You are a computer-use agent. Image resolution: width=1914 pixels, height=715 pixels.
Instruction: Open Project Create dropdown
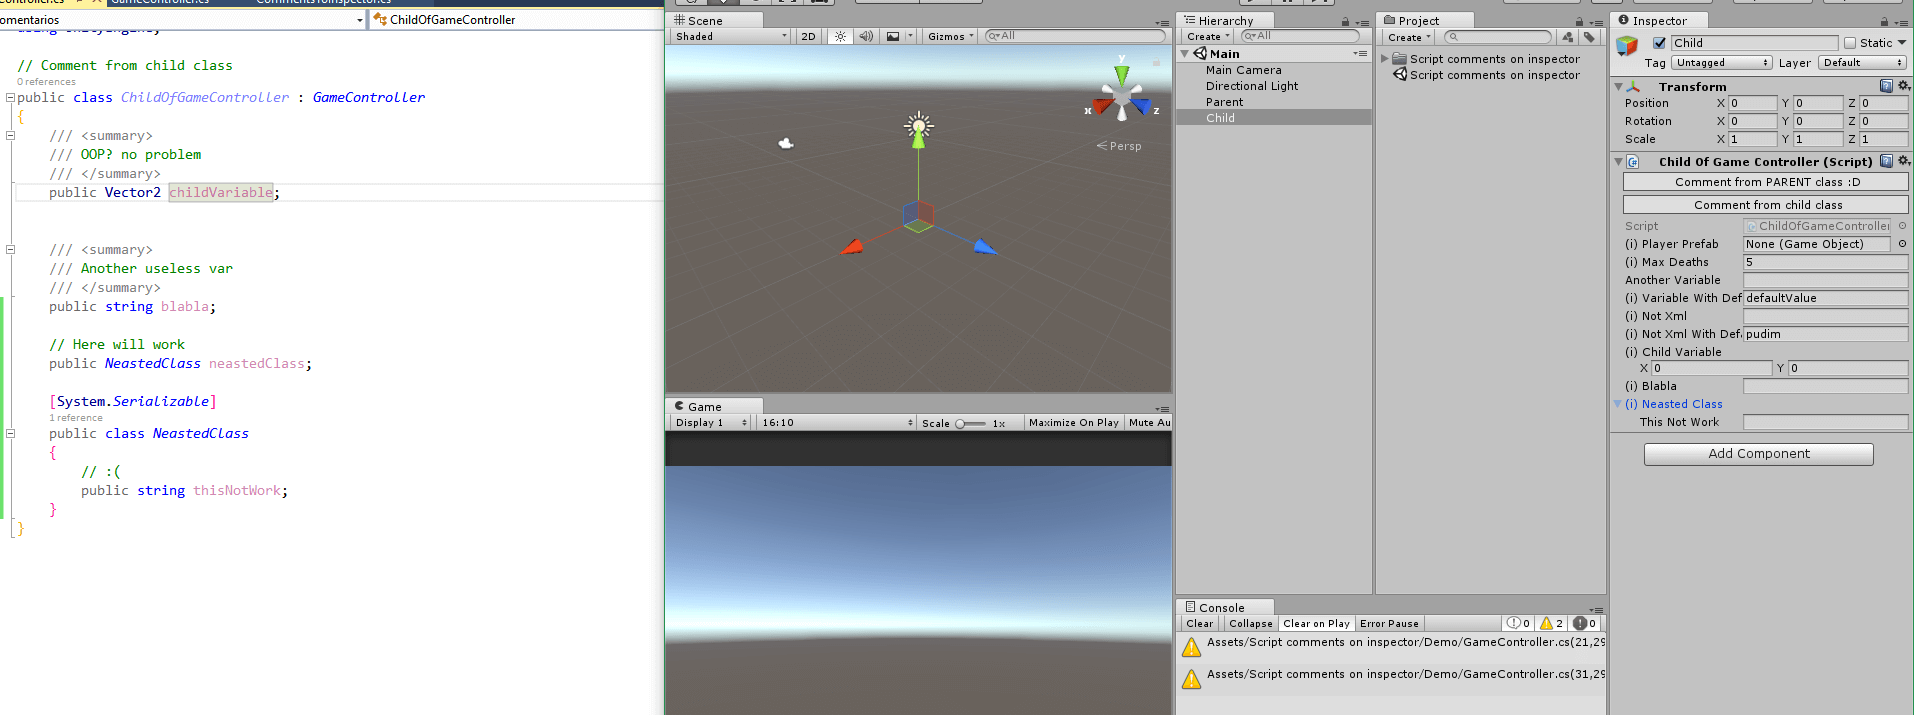pyautogui.click(x=1409, y=37)
